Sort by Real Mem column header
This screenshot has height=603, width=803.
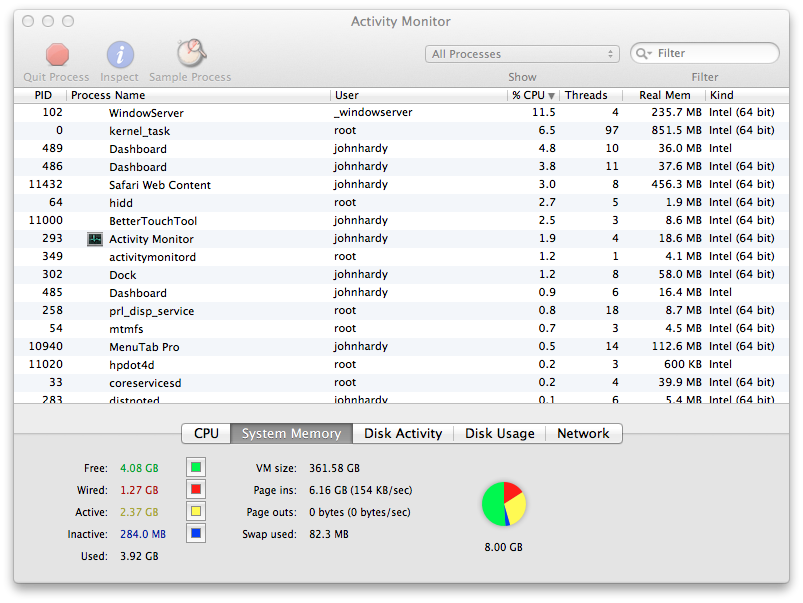664,95
